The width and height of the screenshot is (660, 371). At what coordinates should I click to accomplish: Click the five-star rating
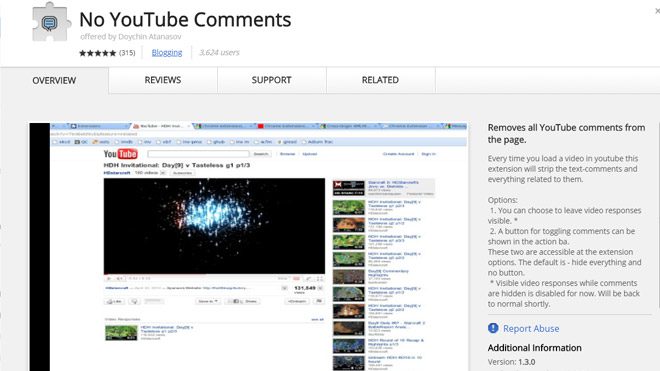tap(98, 53)
